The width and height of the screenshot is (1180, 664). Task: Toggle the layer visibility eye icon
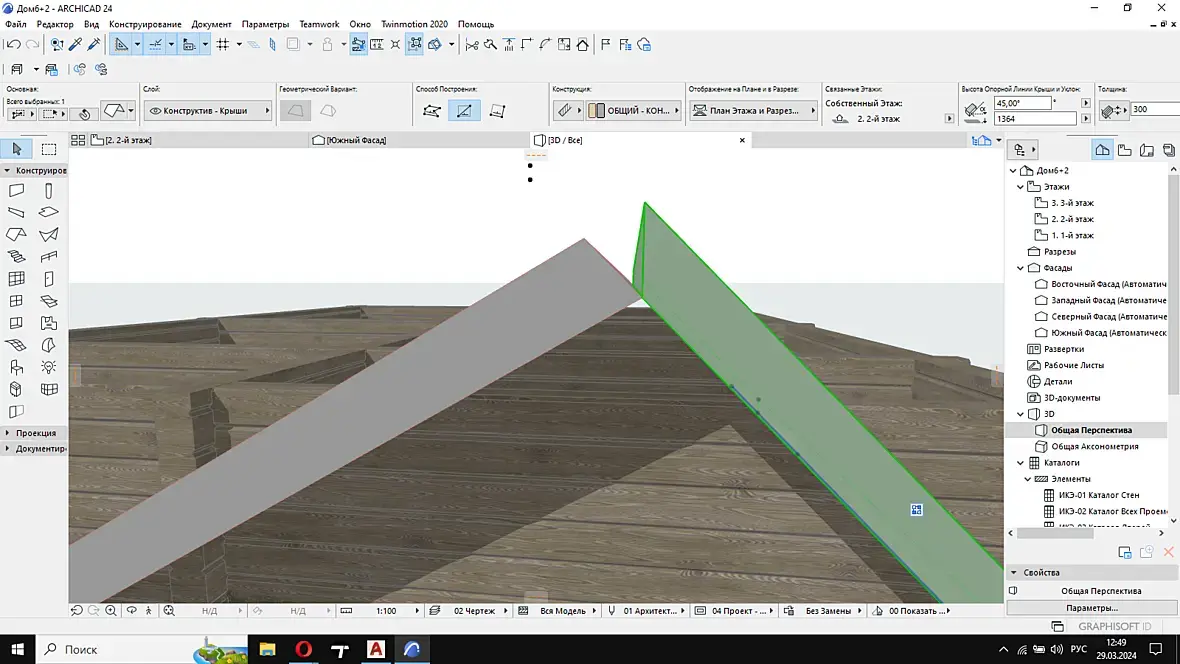tap(155, 111)
